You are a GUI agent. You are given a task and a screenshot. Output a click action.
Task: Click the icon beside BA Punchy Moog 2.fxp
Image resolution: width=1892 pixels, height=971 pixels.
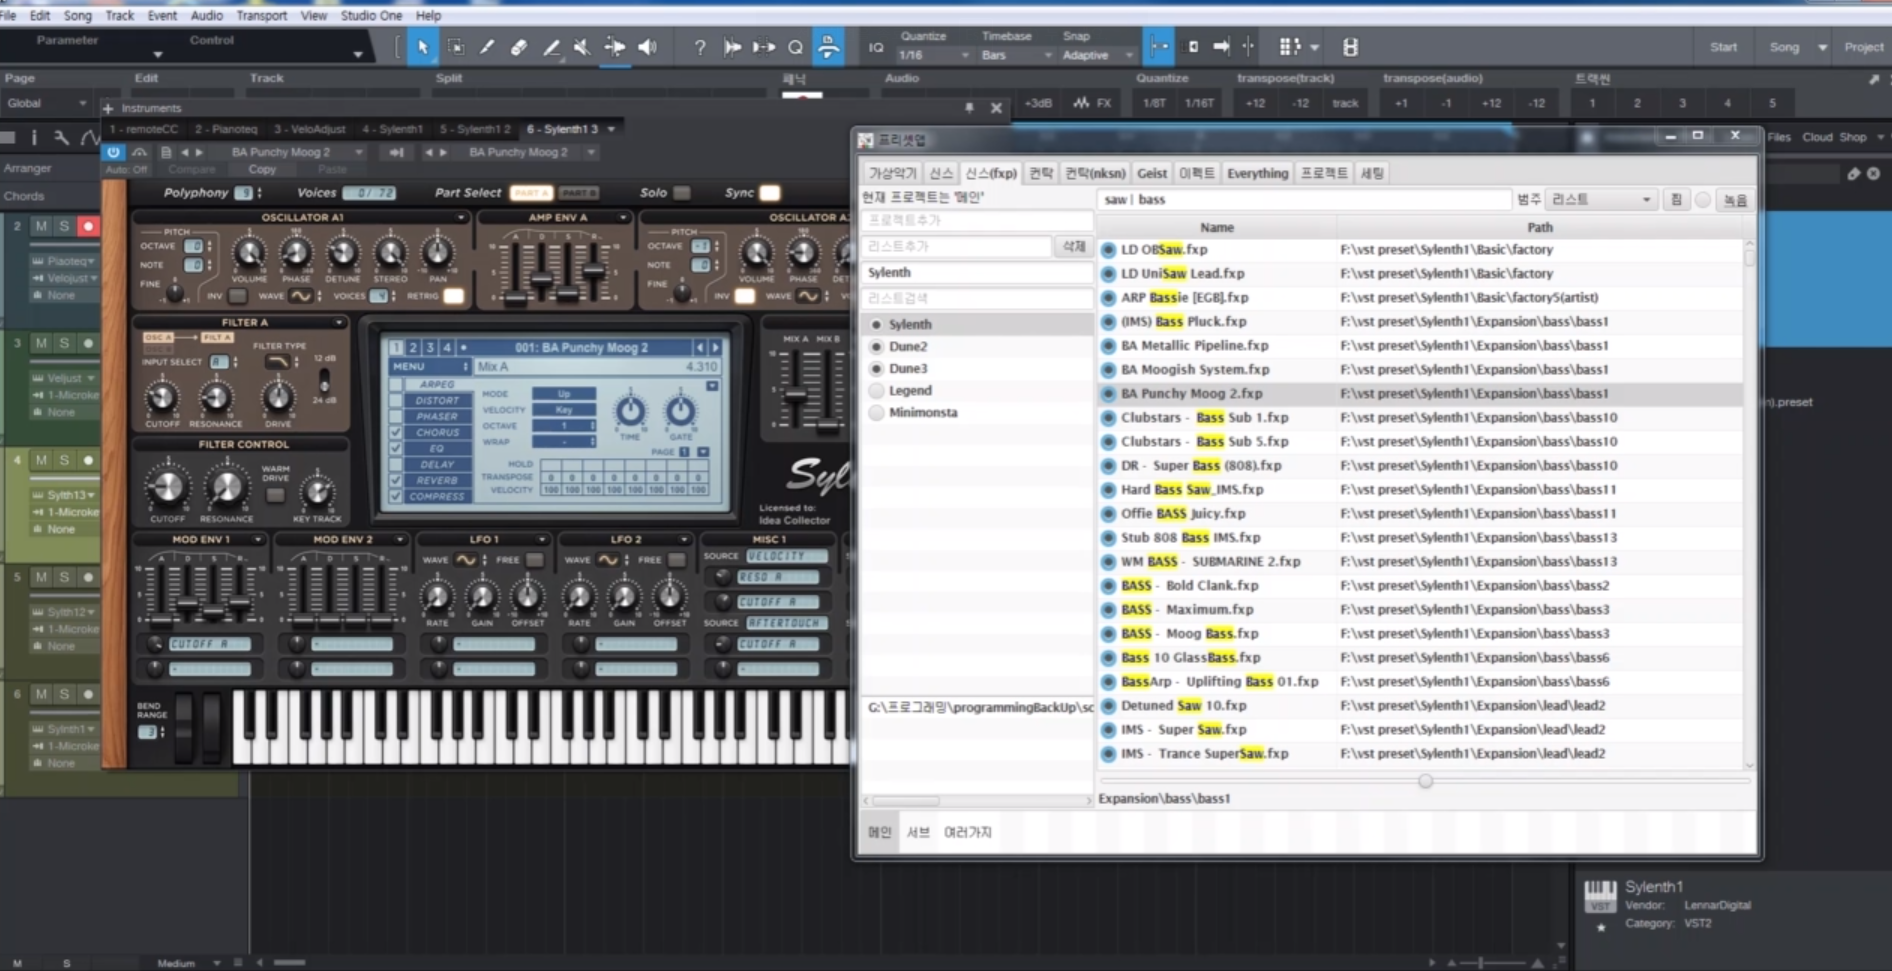point(1108,394)
